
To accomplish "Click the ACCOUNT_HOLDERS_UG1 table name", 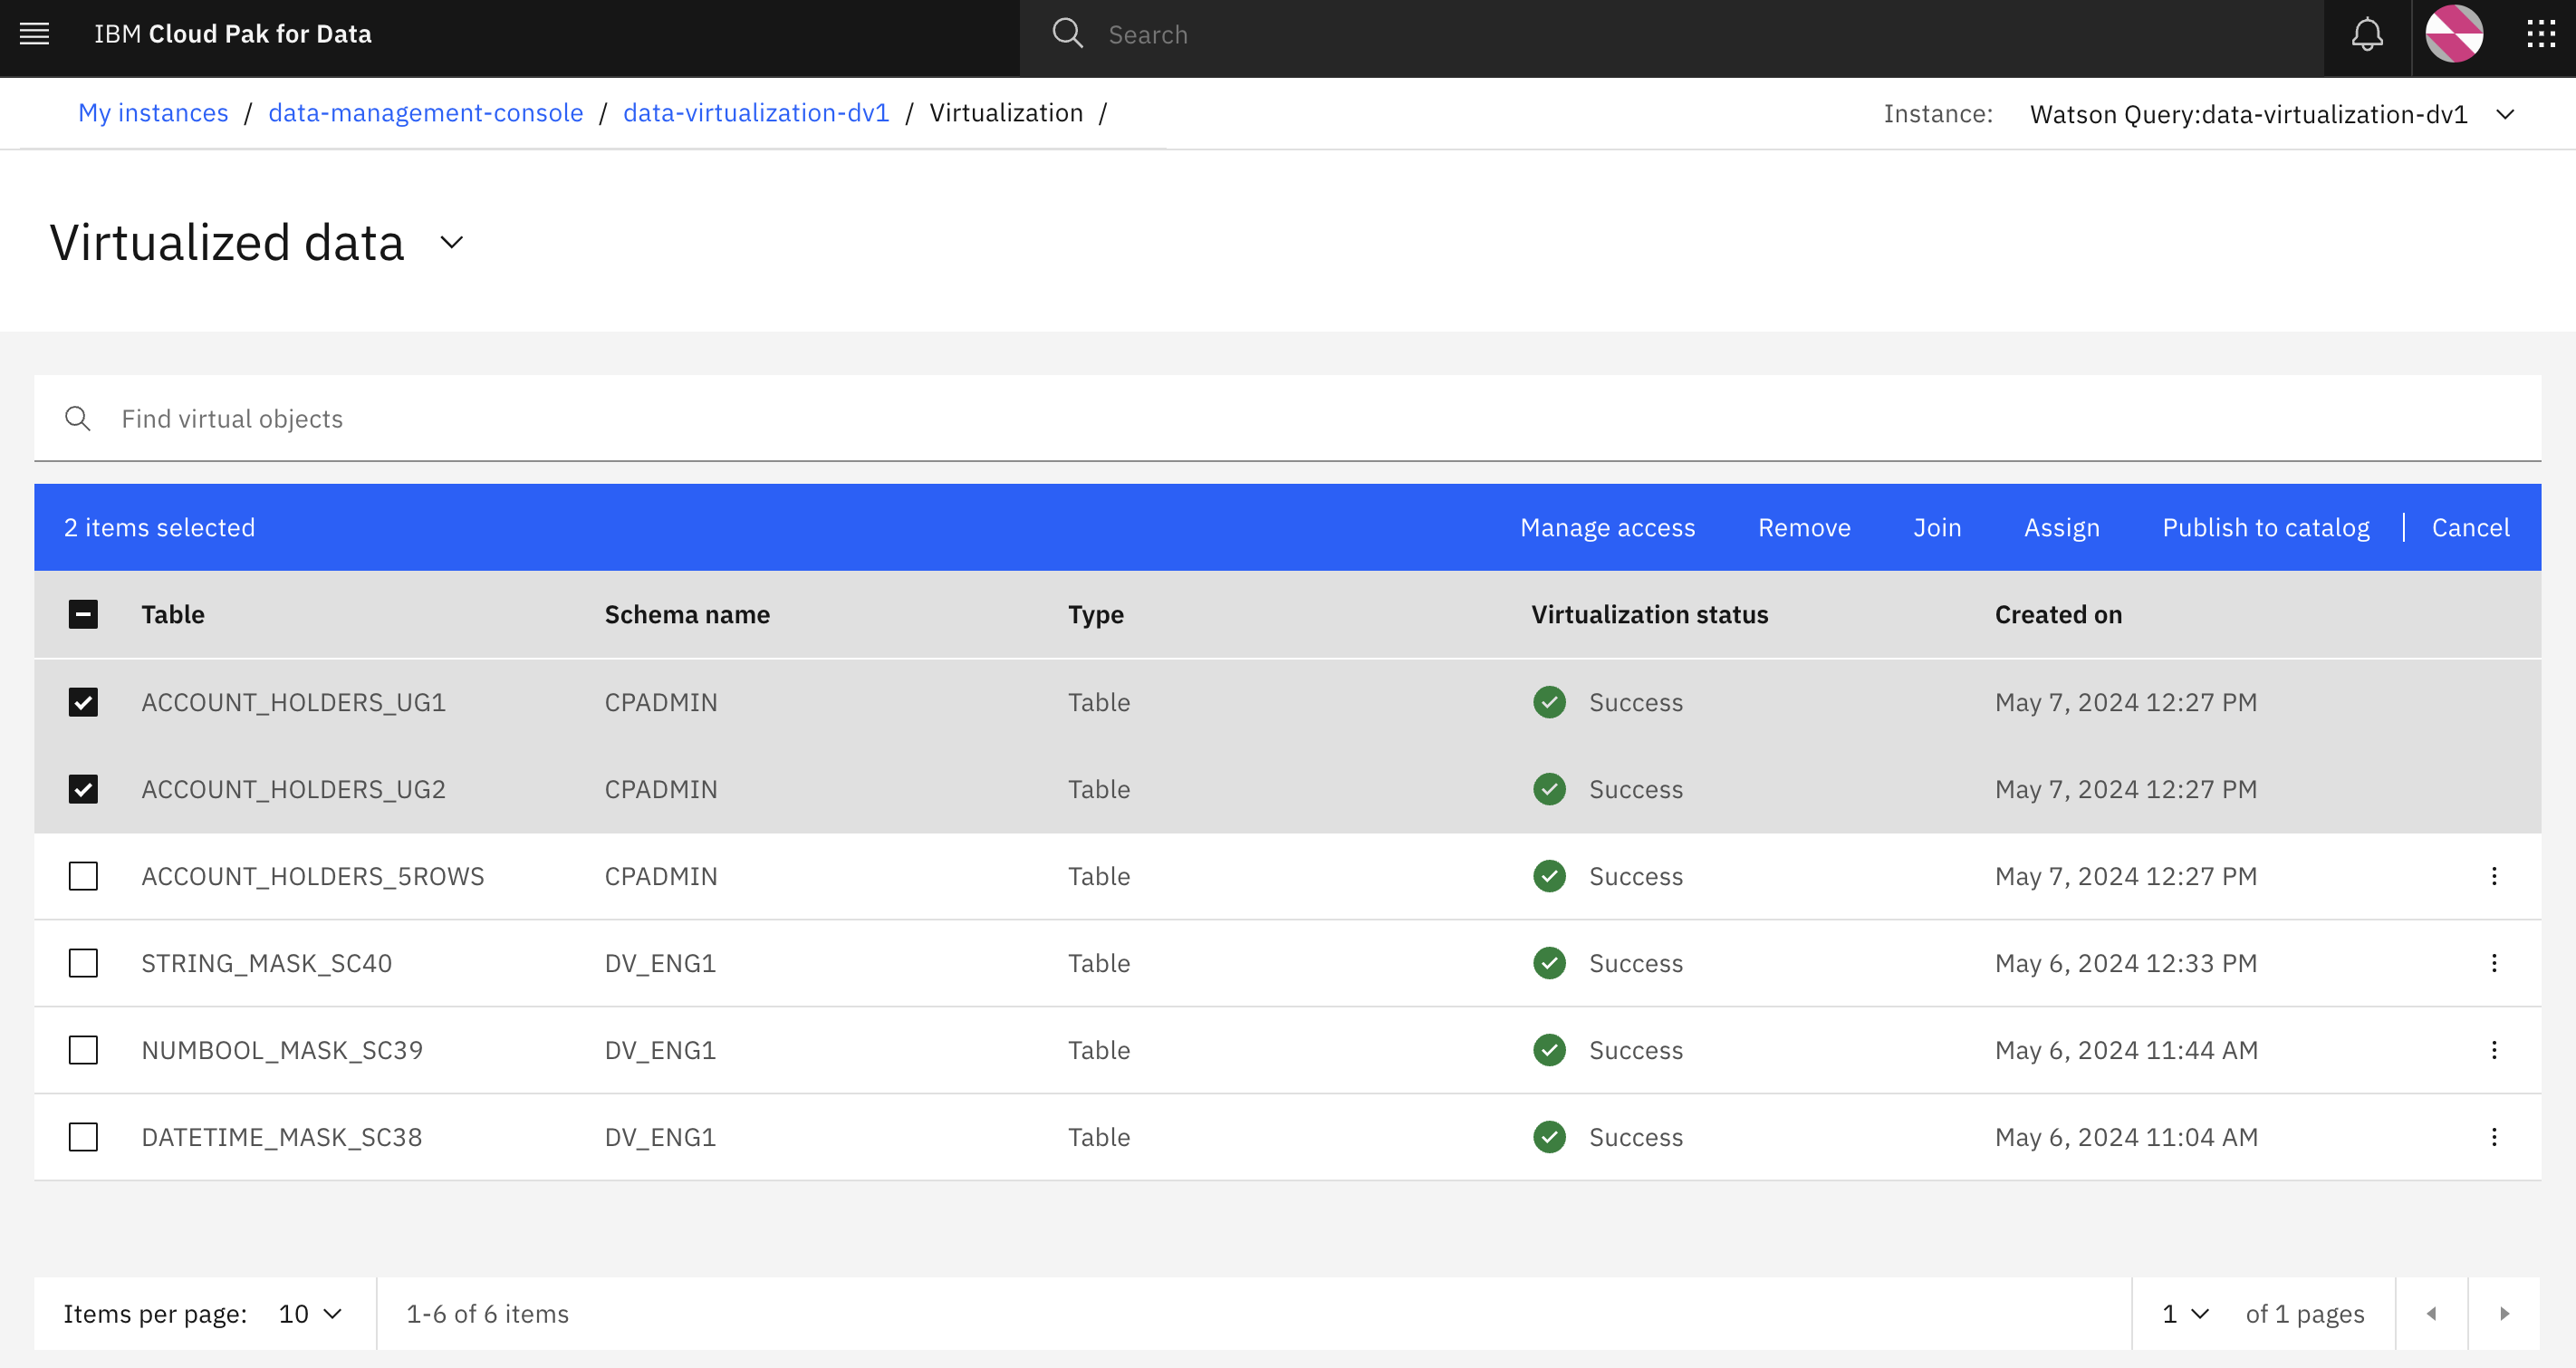I will coord(293,702).
